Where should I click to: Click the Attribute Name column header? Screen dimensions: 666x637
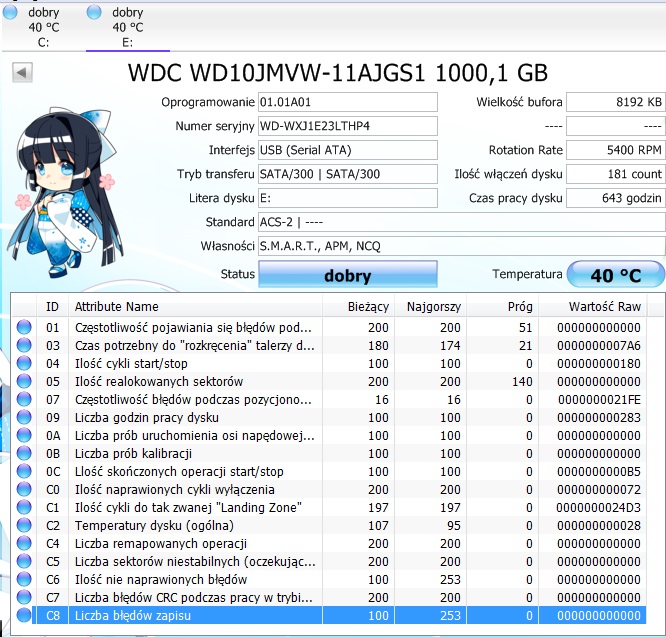coord(195,307)
